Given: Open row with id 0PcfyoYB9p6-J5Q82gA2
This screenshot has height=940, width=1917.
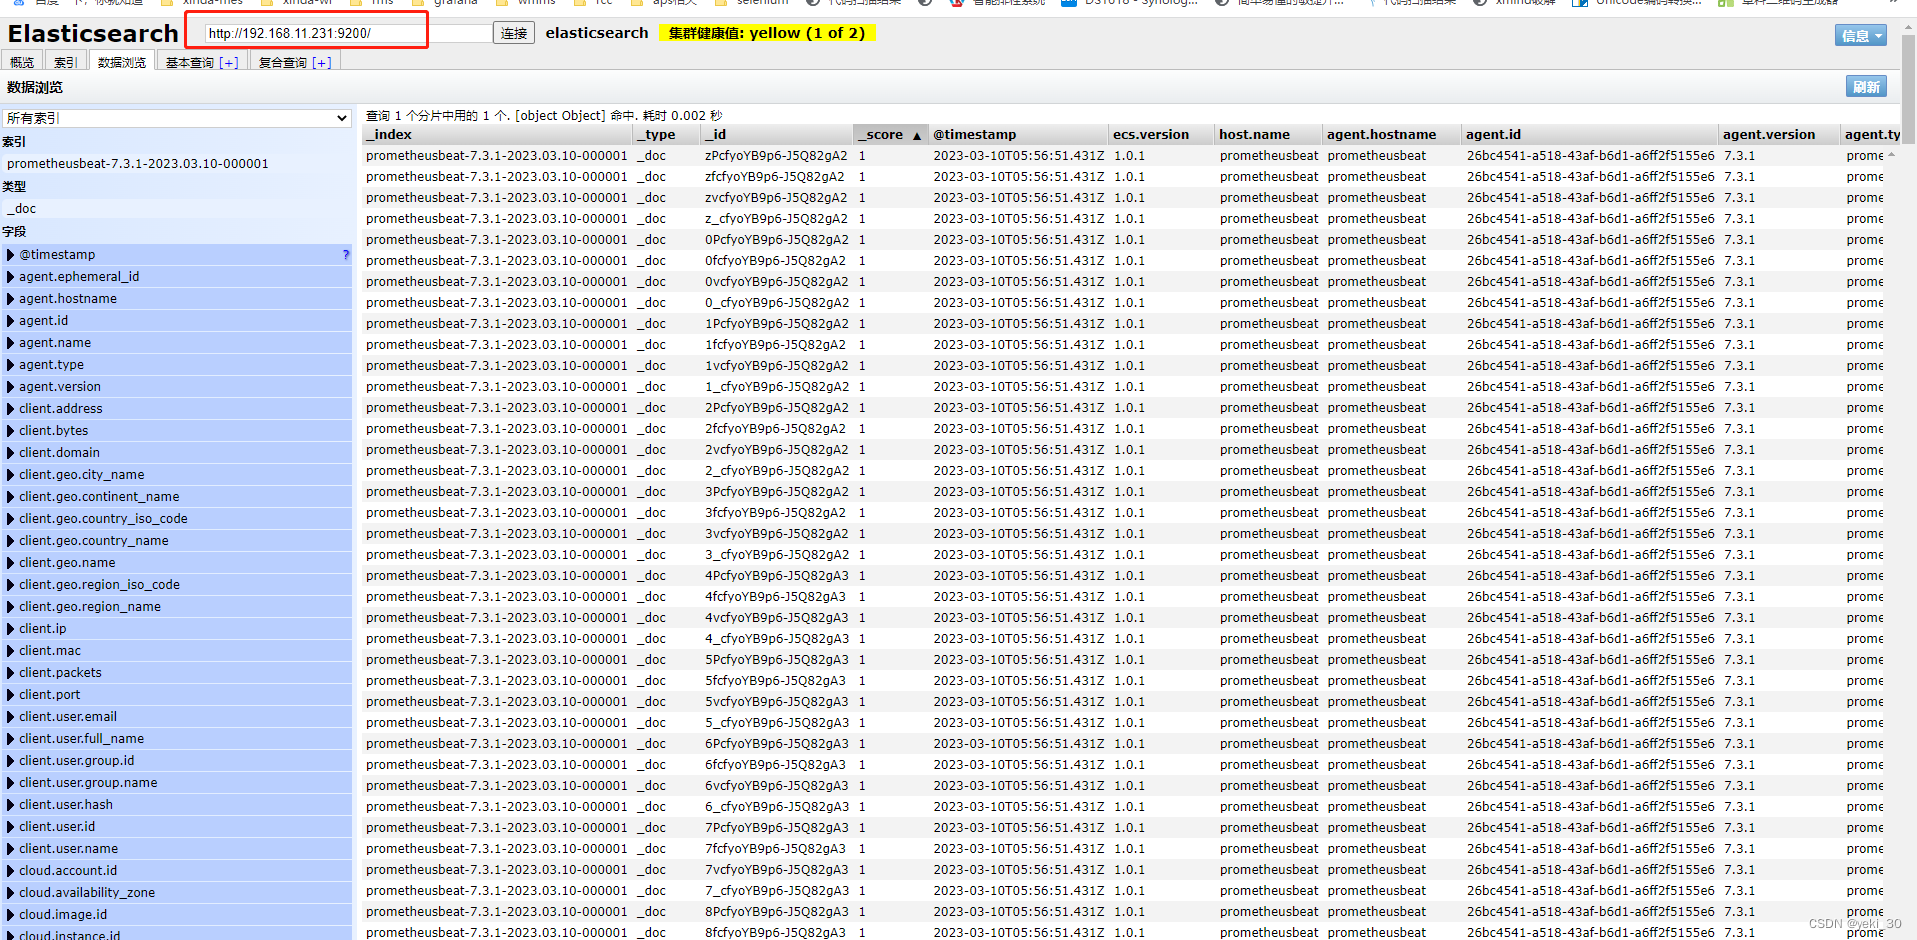Looking at the screenshot, I should click(1124, 240).
